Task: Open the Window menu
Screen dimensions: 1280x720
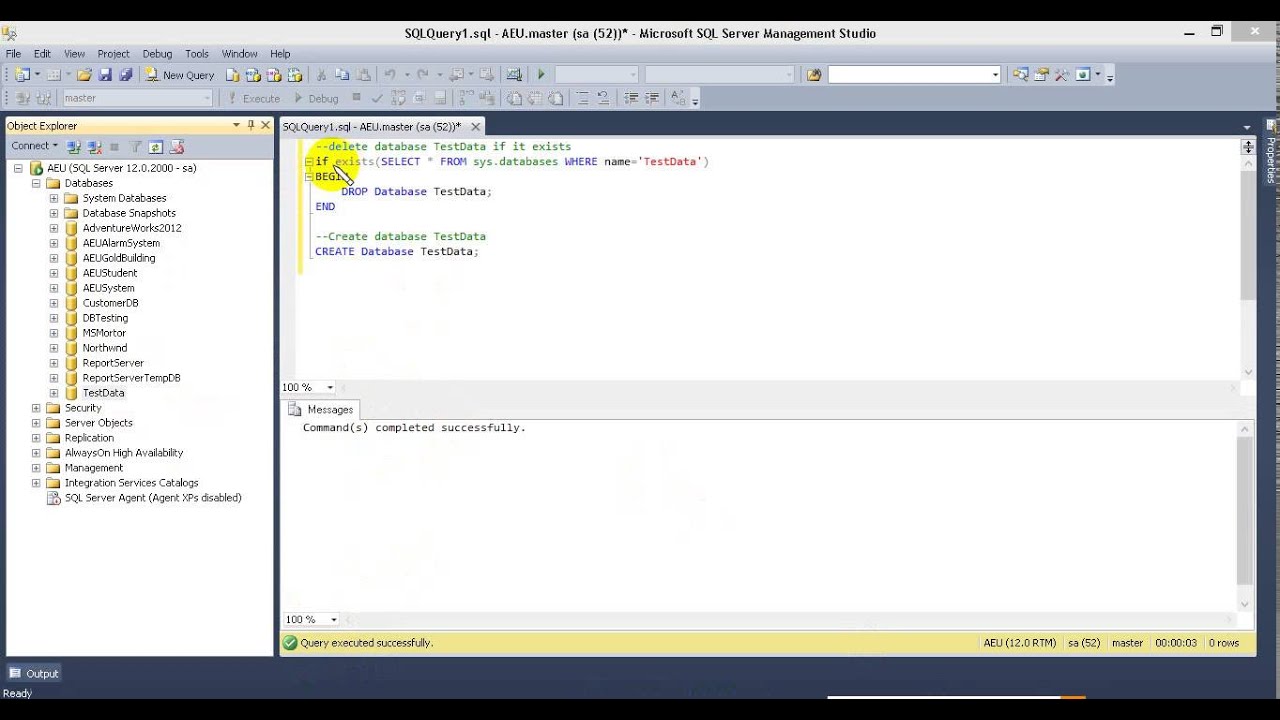Action: click(x=239, y=54)
